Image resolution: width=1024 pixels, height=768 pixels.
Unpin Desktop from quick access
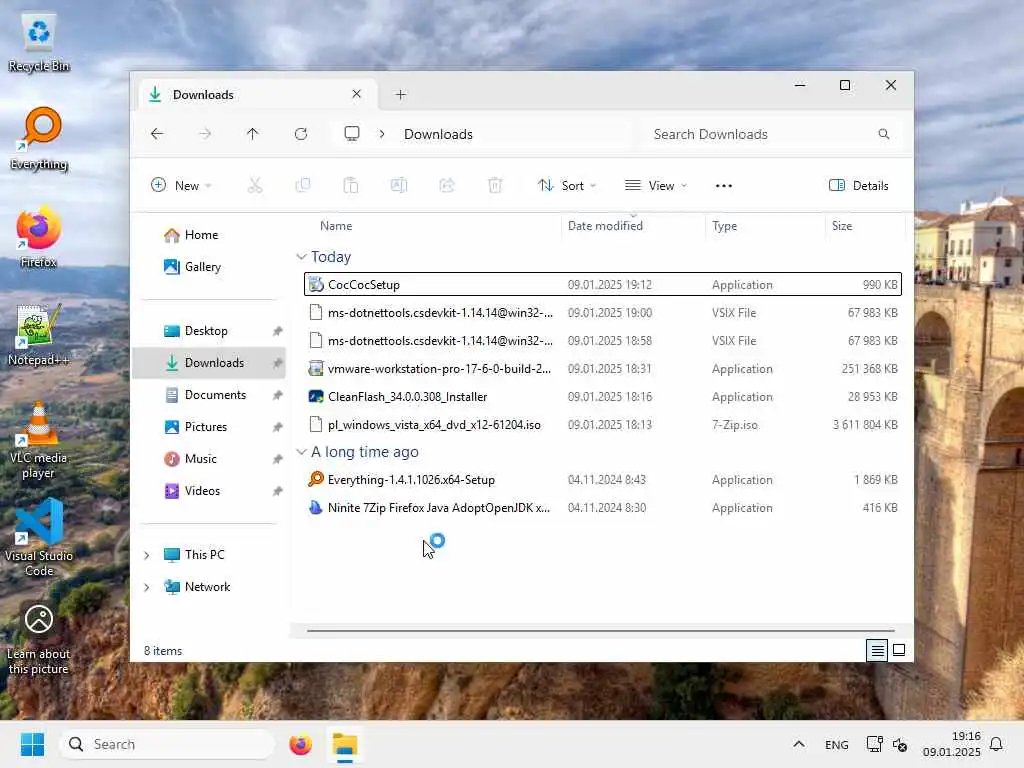pyautogui.click(x=278, y=331)
